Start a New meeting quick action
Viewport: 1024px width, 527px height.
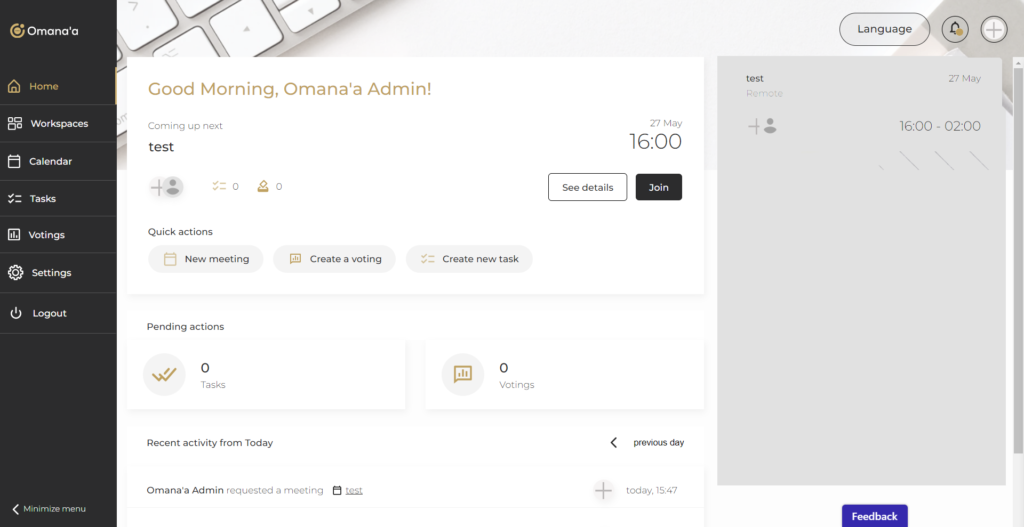[206, 259]
